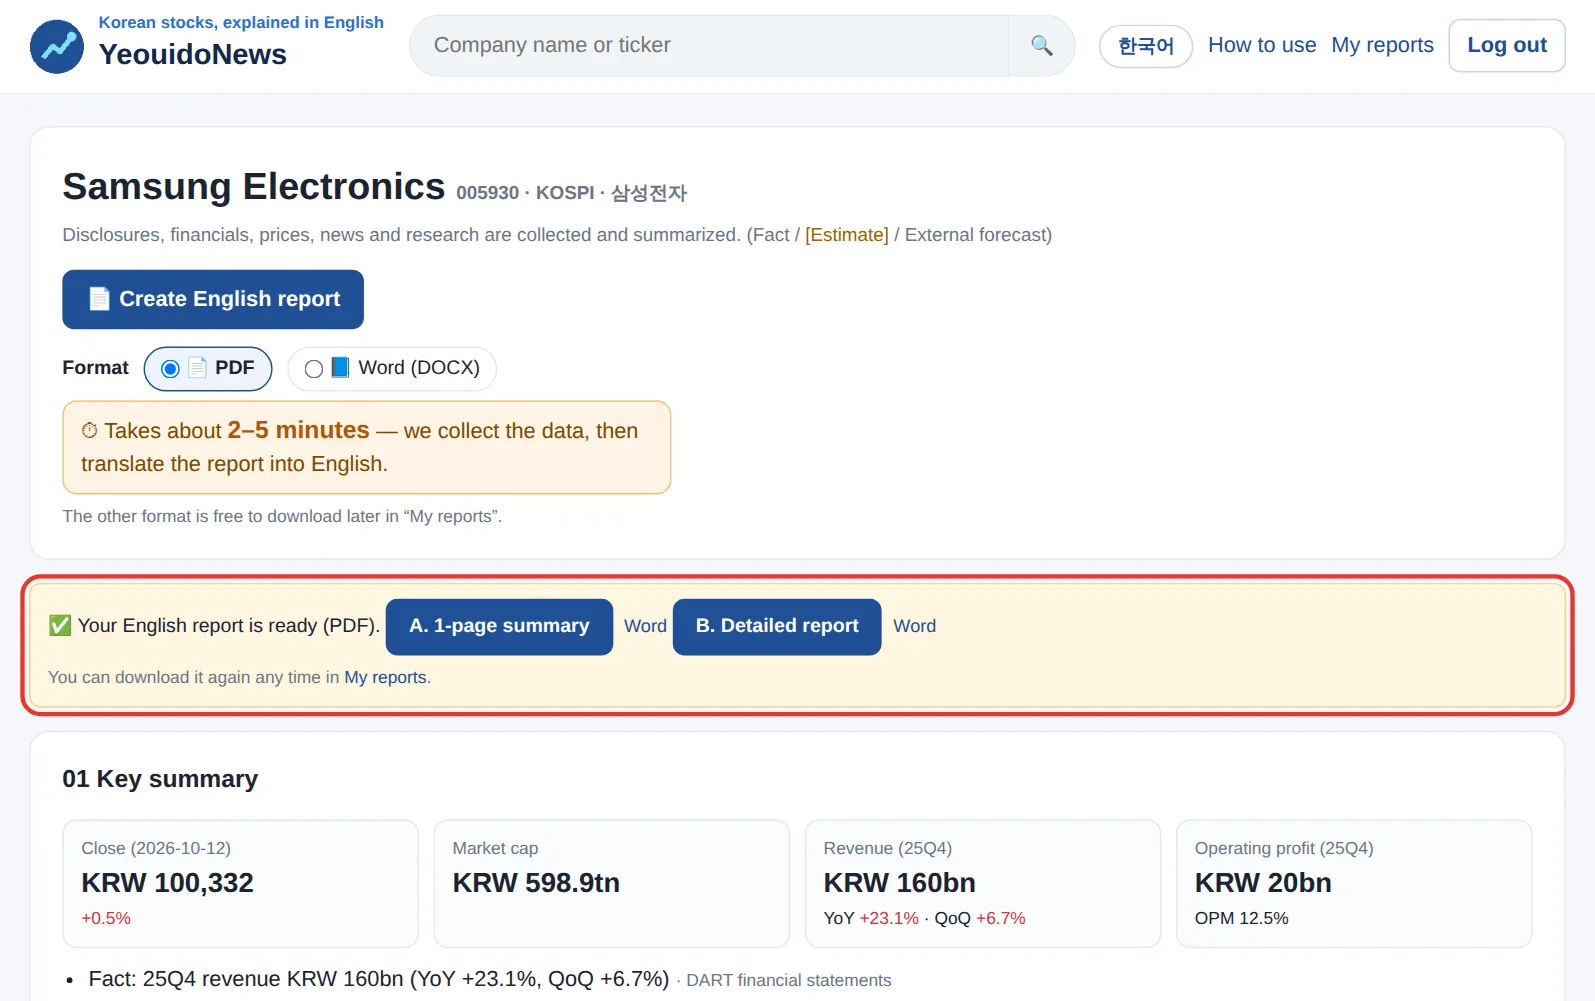Click Word link next to 1-page summary
The height and width of the screenshot is (1001, 1595).
645,626
